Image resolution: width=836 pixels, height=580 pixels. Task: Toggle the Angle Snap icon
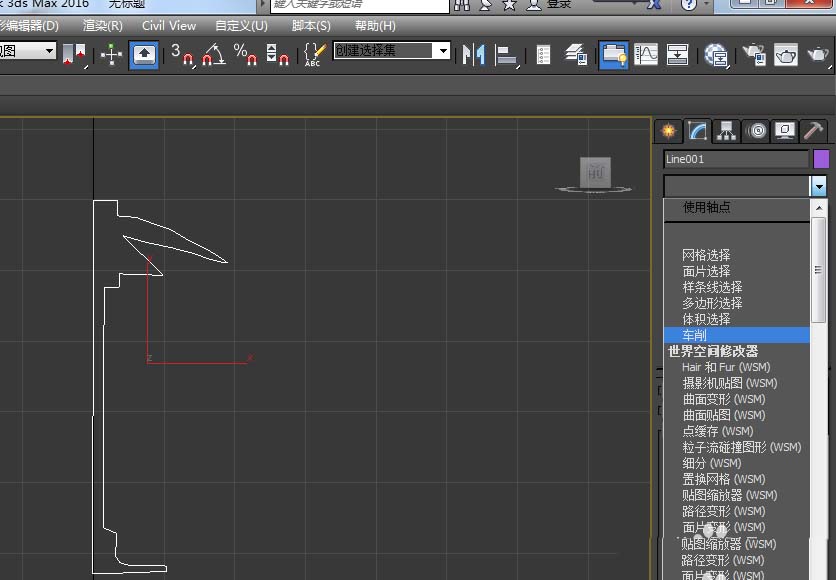(x=214, y=54)
